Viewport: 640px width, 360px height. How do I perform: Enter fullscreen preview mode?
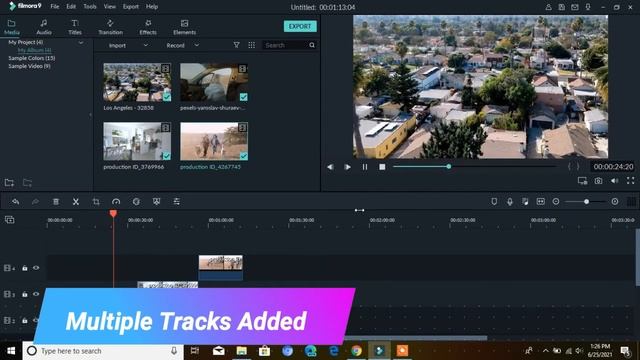click(x=631, y=180)
